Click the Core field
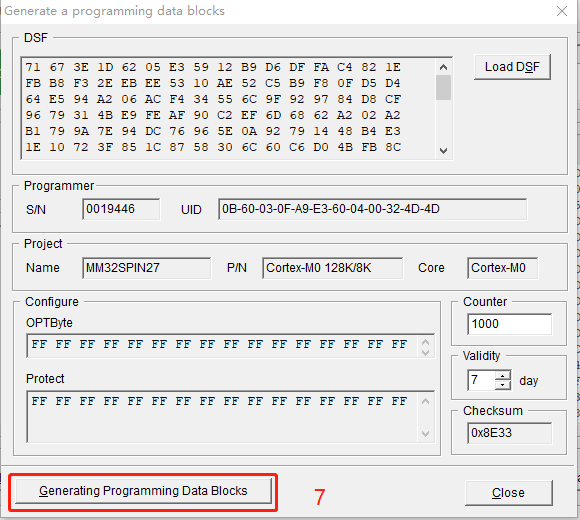 pyautogui.click(x=502, y=268)
